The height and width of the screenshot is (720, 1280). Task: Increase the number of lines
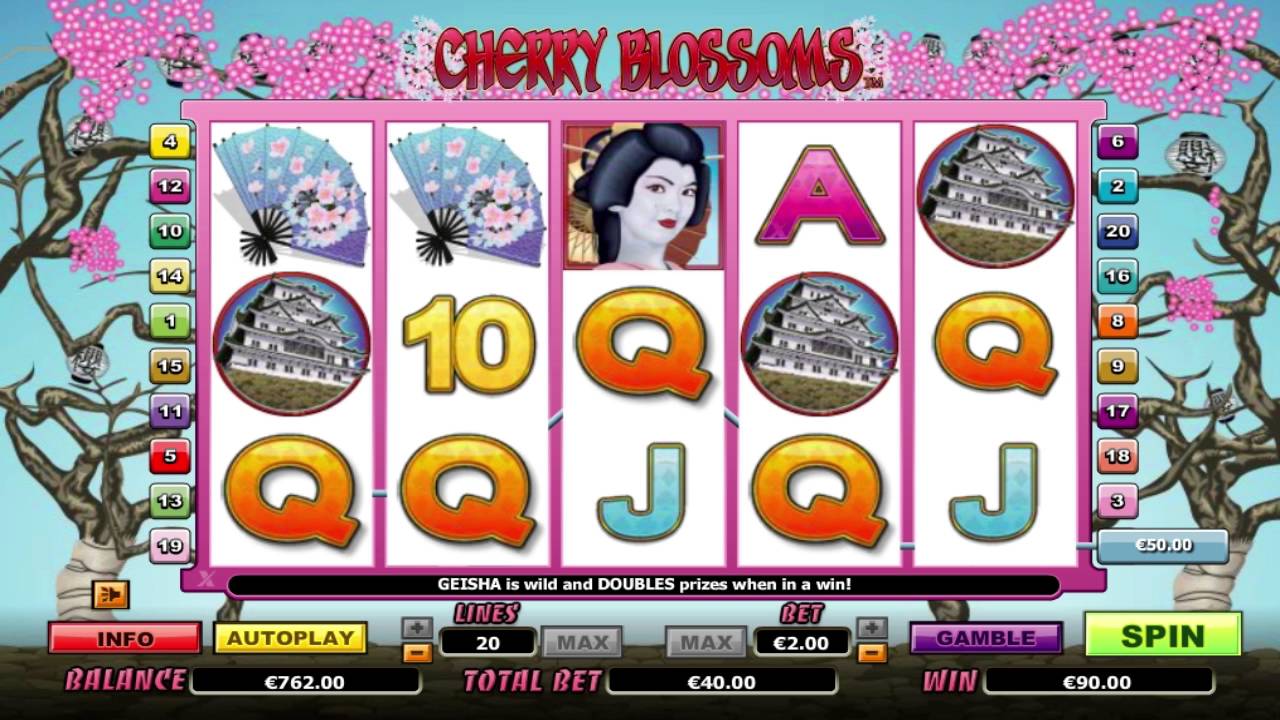(x=417, y=628)
